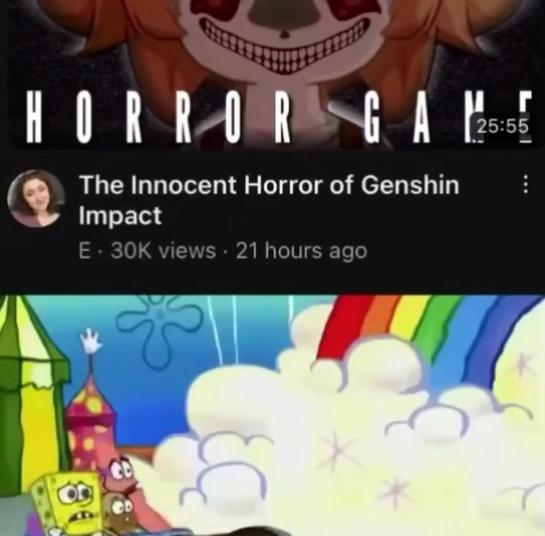Open 'The Innocent Horror of Genshin Impact' title
The width and height of the screenshot is (545, 536).
click(269, 200)
